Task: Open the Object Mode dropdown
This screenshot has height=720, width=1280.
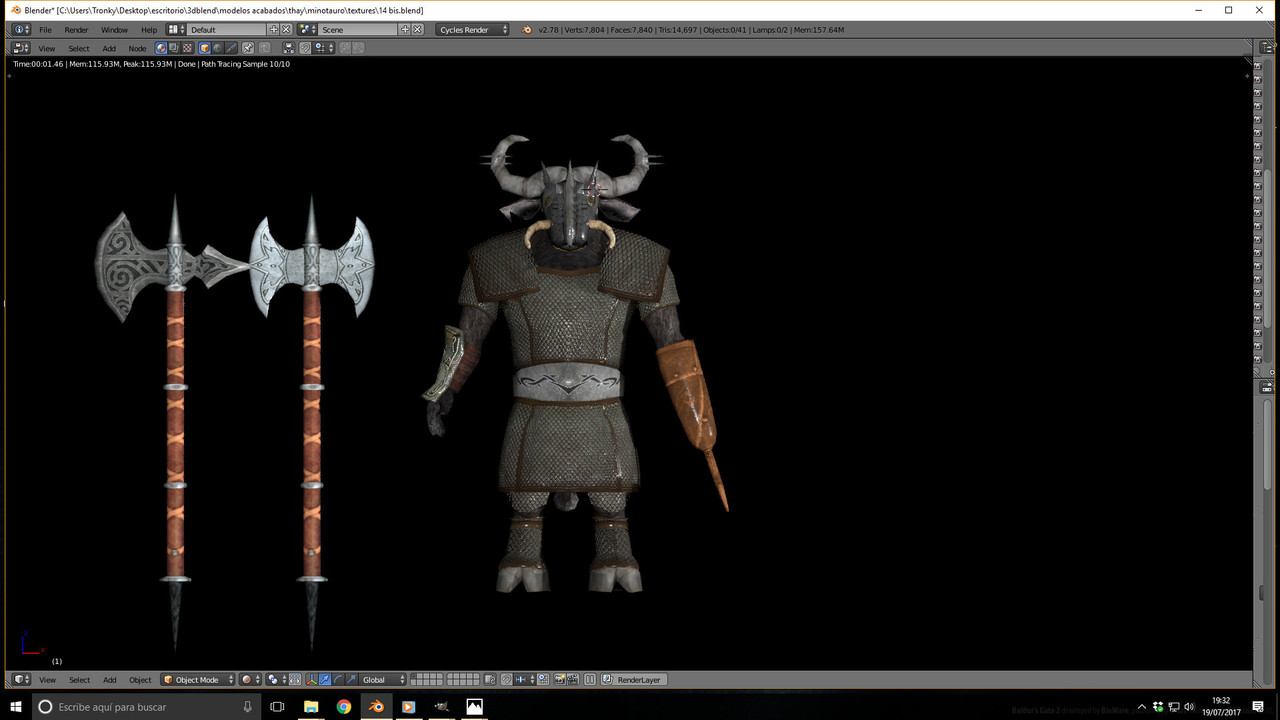Action: pos(198,680)
